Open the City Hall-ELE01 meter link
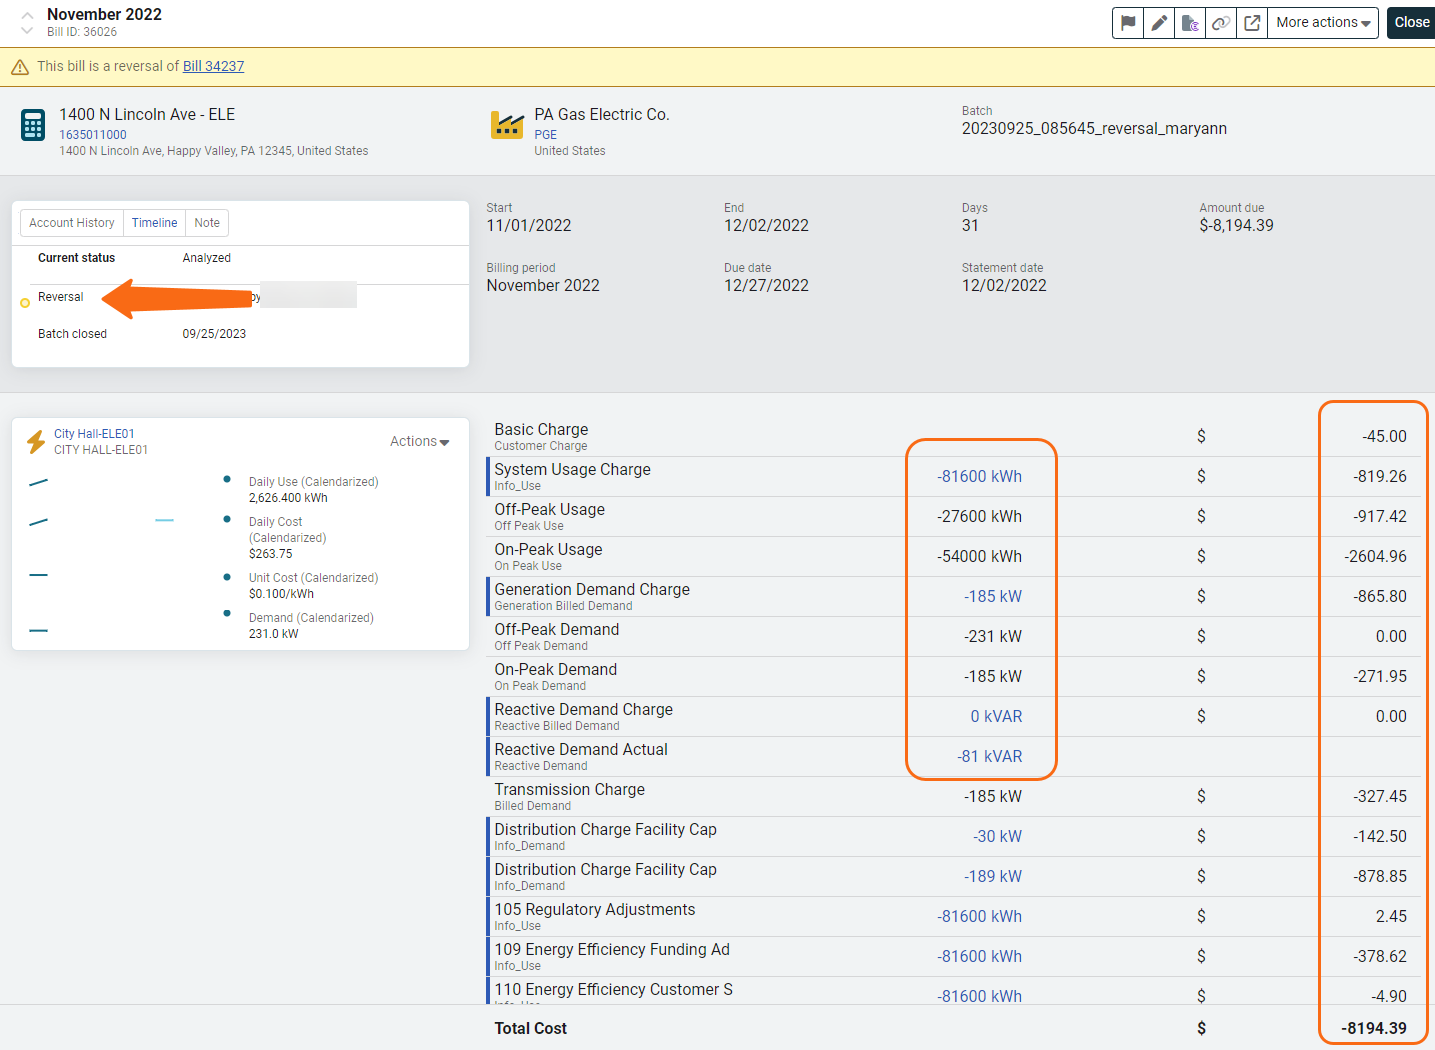This screenshot has height=1050, width=1435. click(x=94, y=434)
